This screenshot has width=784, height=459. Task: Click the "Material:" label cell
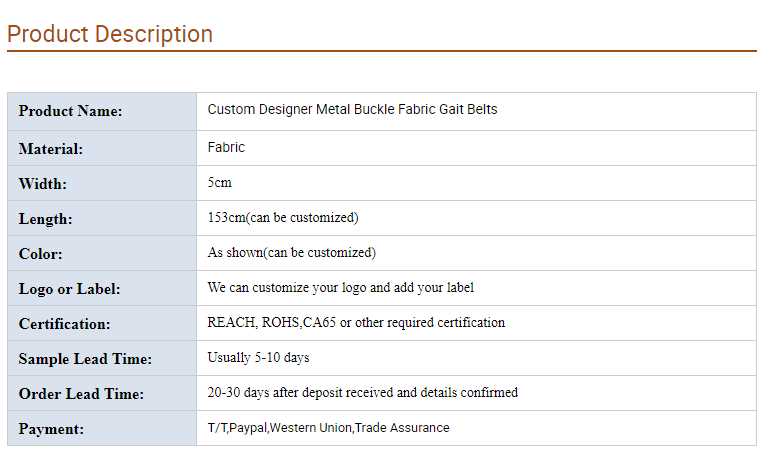[x=51, y=149]
